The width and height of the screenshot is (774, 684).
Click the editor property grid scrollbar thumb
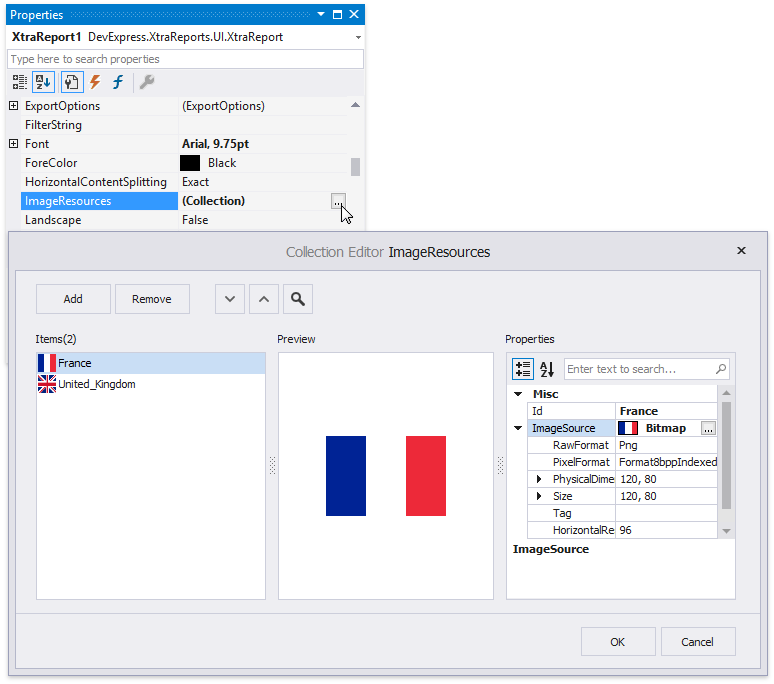coord(726,455)
